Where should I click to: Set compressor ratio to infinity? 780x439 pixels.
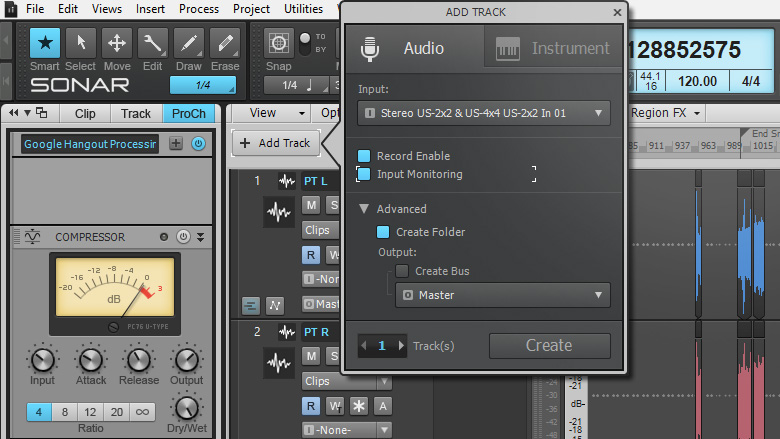tap(142, 412)
